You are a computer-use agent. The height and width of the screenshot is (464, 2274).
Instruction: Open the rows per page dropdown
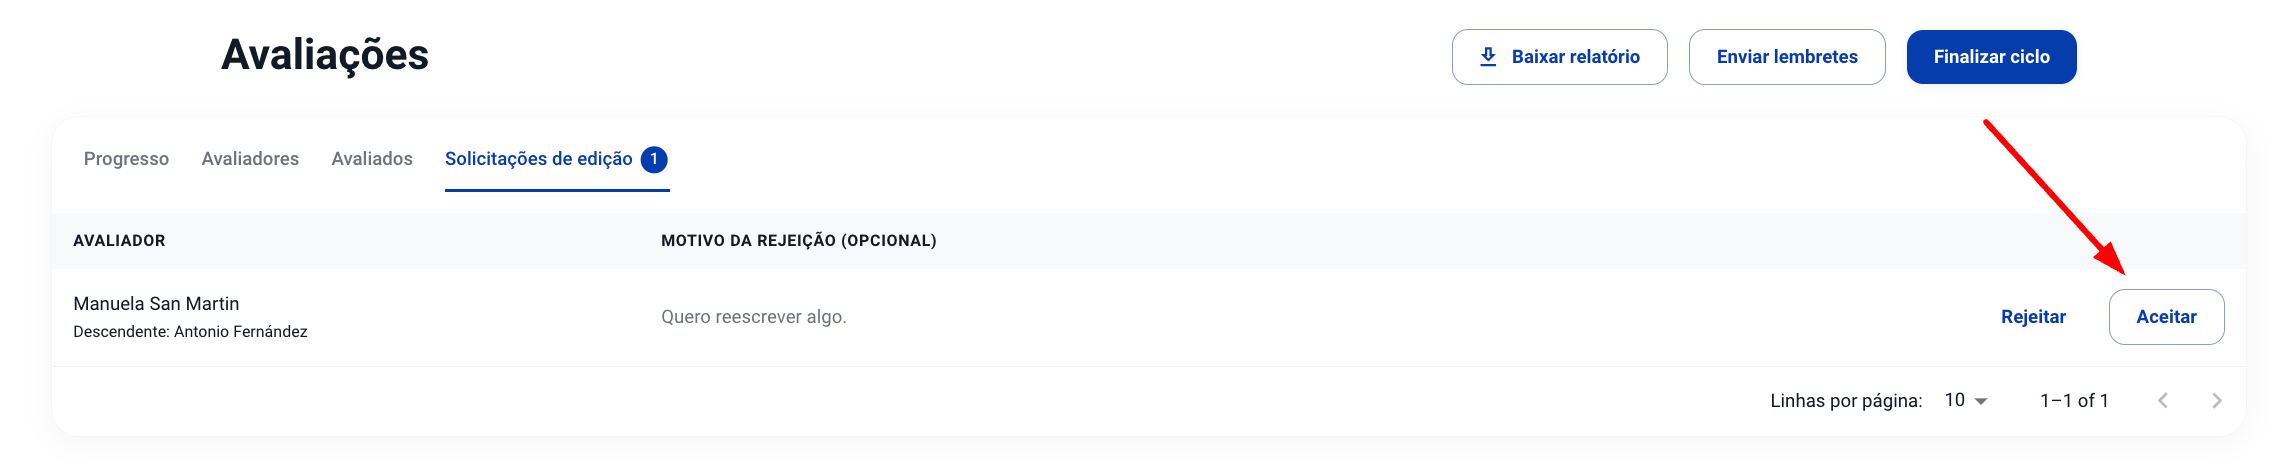point(1965,400)
